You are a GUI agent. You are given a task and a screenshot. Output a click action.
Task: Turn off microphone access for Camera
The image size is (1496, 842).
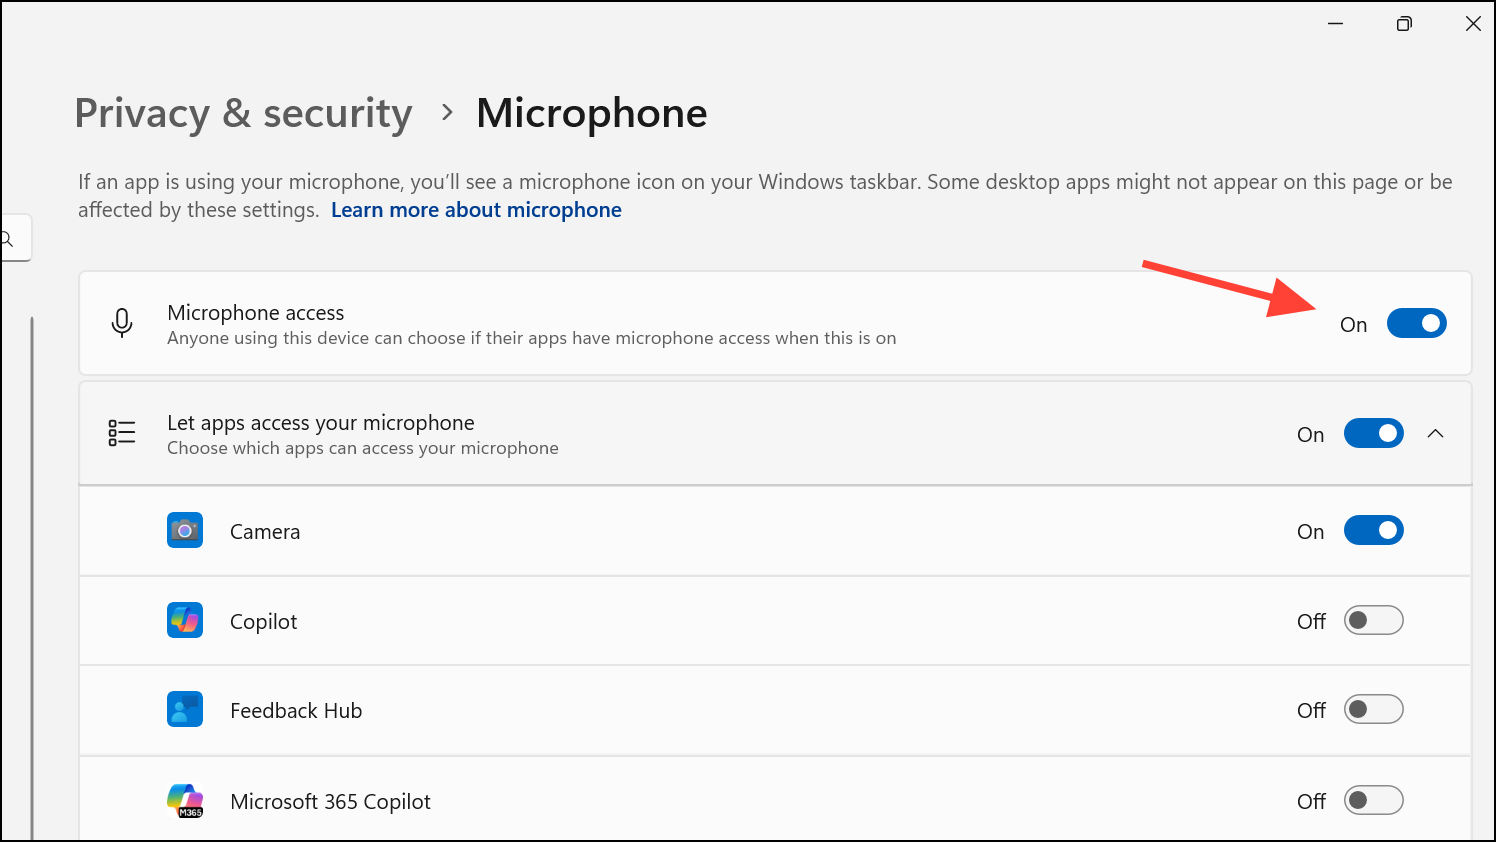click(1373, 530)
